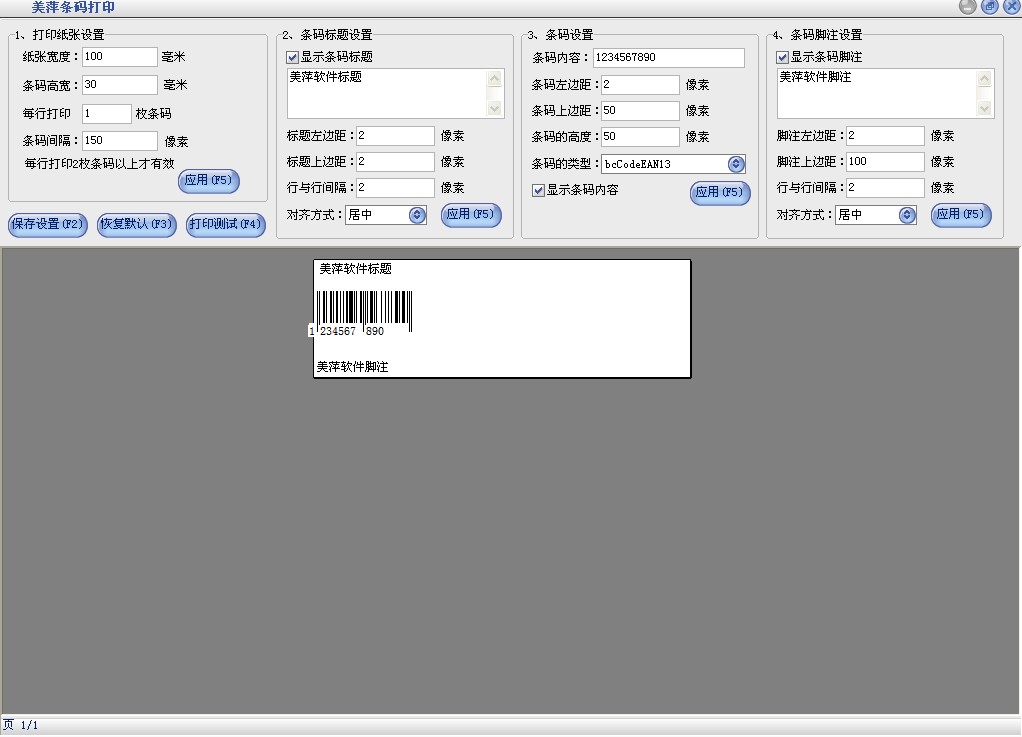The image size is (1022, 737).
Task: Open the footnote 对齐方式 dropdown
Action: pos(907,214)
